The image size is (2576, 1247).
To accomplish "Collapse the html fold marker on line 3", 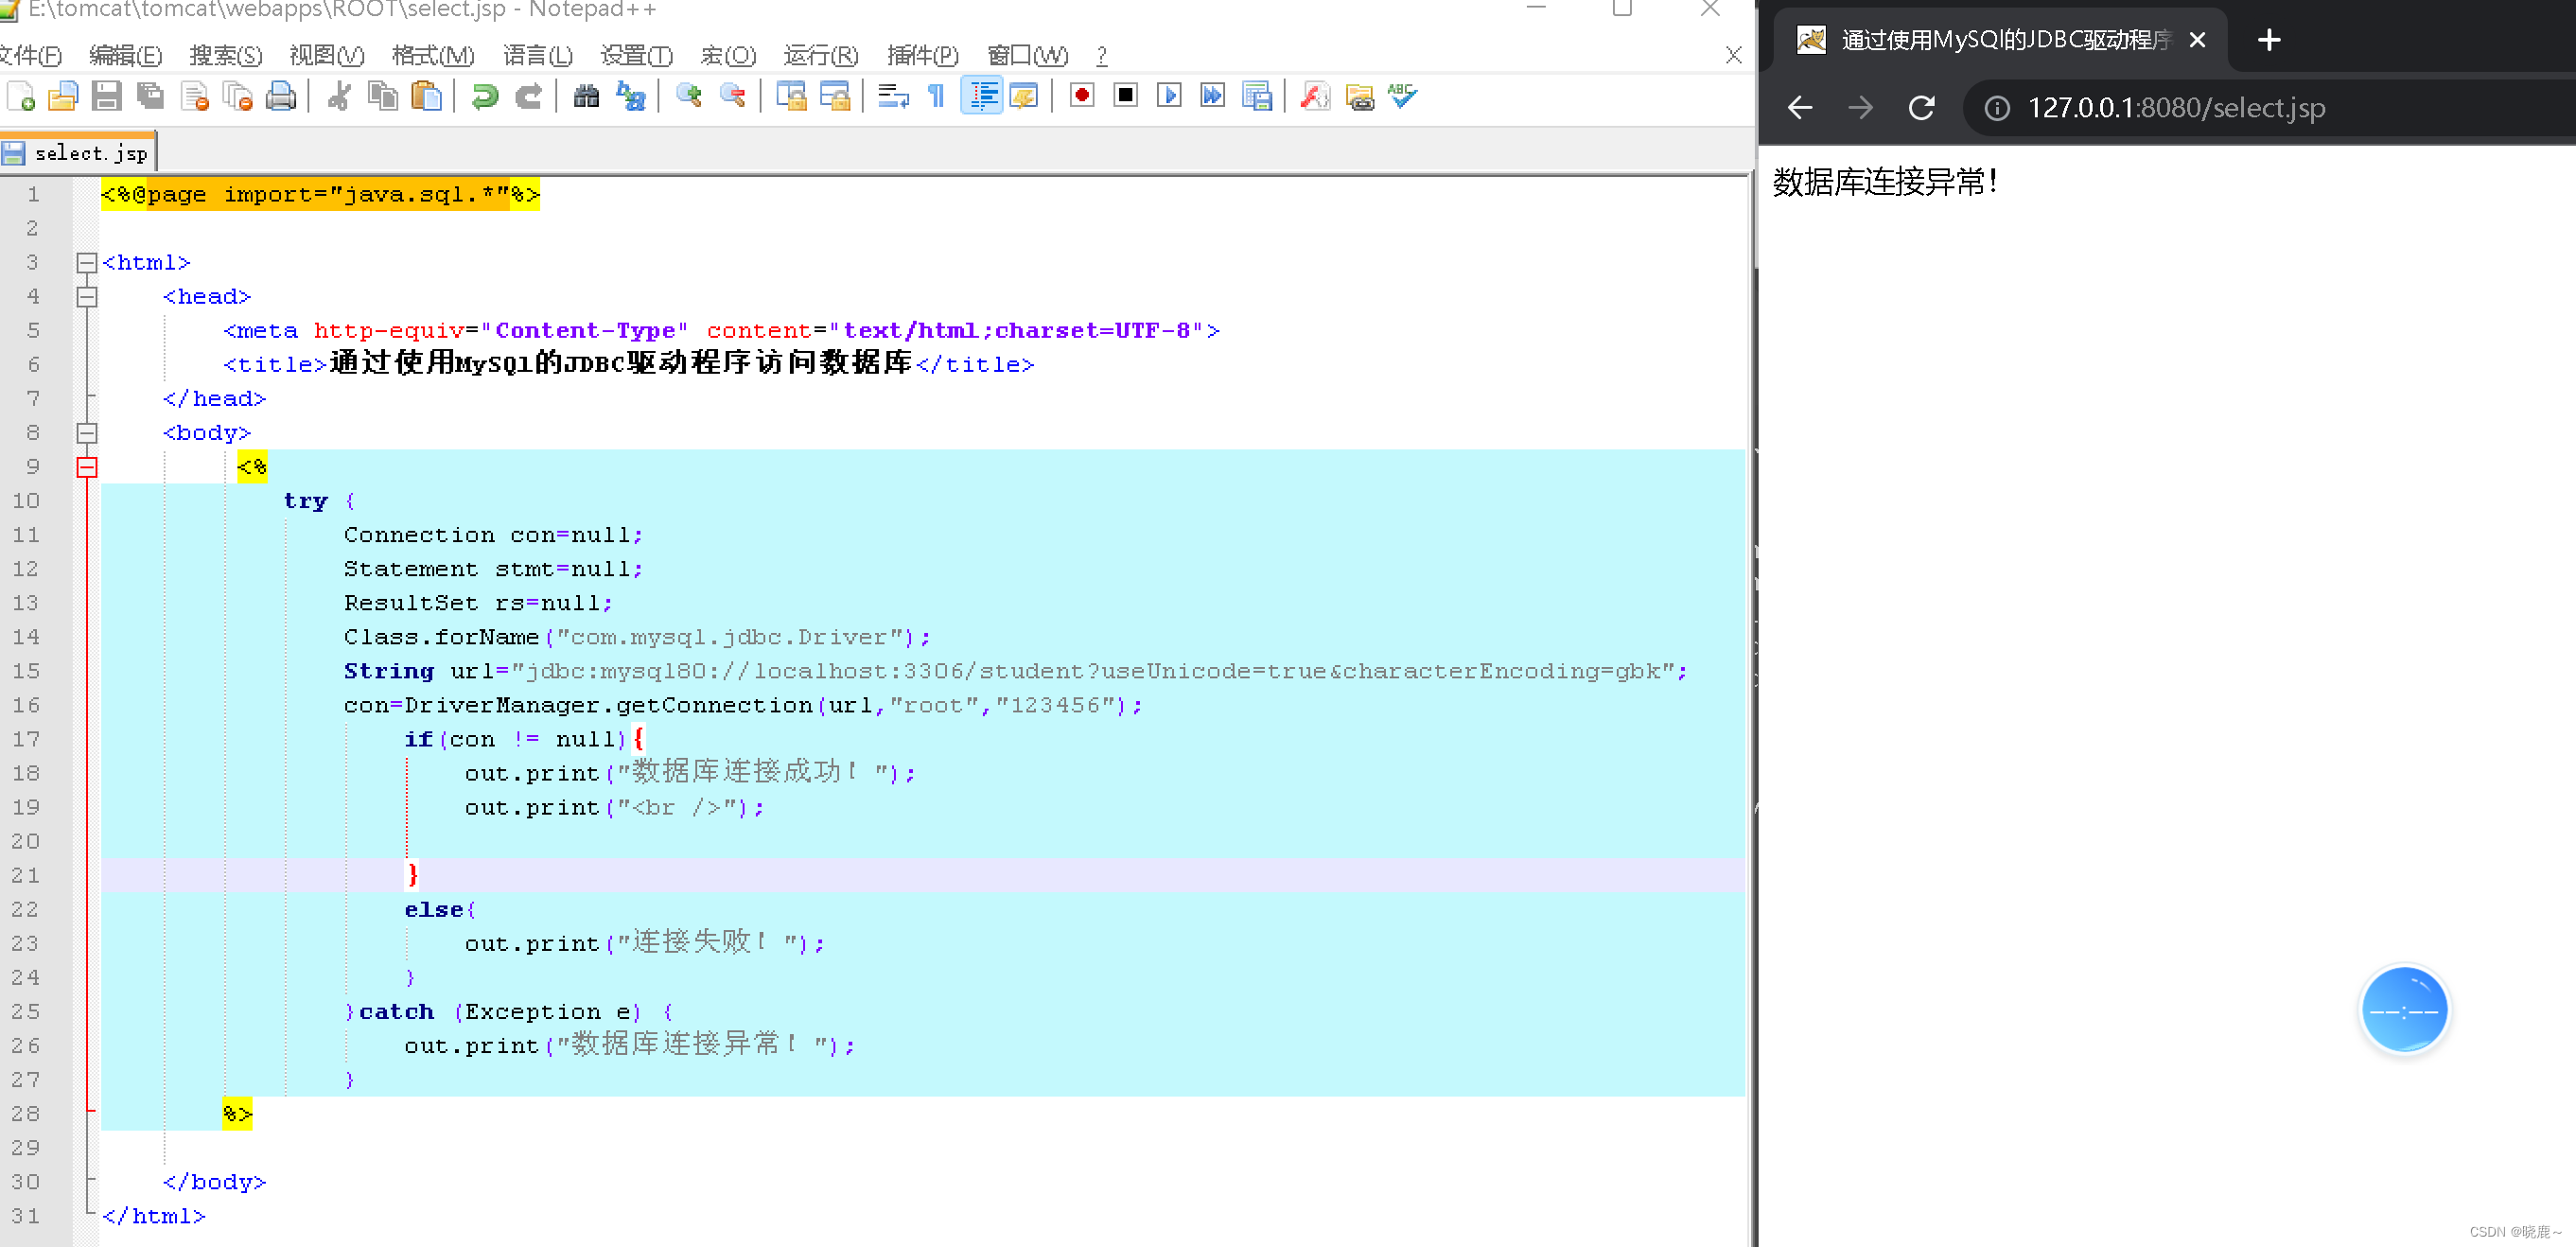I will click(x=87, y=263).
